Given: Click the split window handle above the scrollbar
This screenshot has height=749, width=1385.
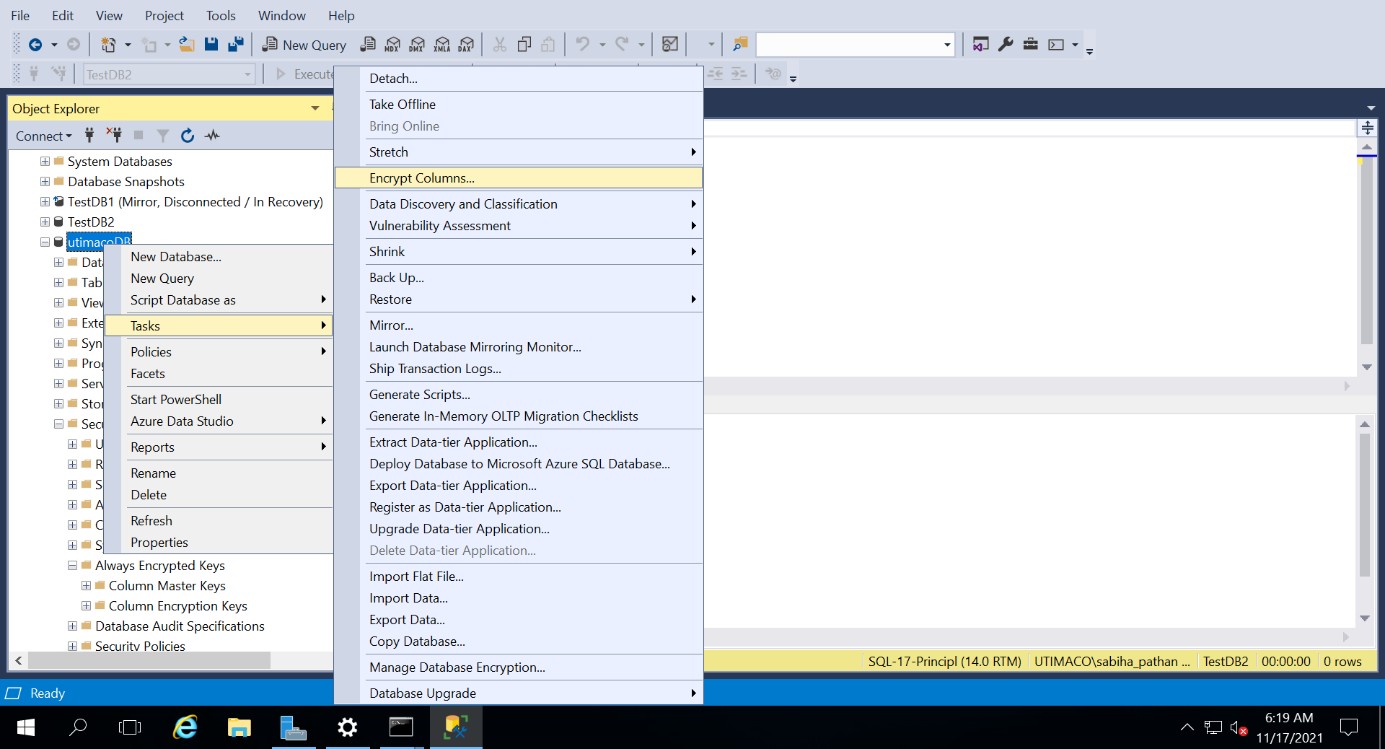Looking at the screenshot, I should pos(1367,128).
